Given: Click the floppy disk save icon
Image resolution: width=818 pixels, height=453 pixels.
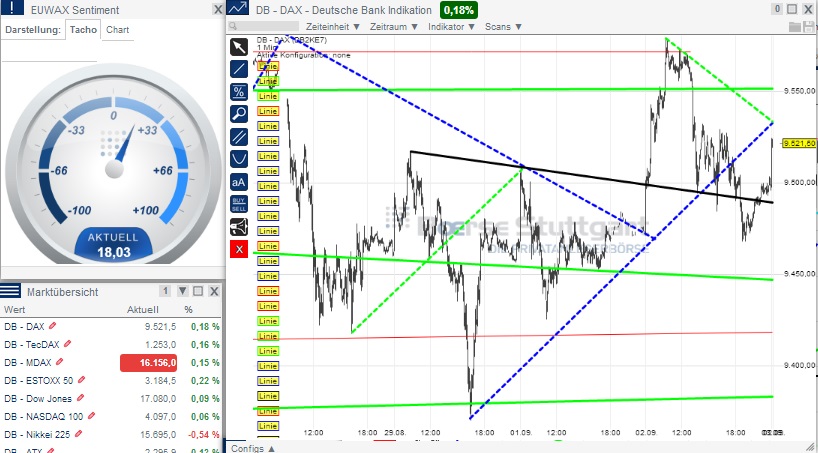Looking at the screenshot, I should point(810,27).
